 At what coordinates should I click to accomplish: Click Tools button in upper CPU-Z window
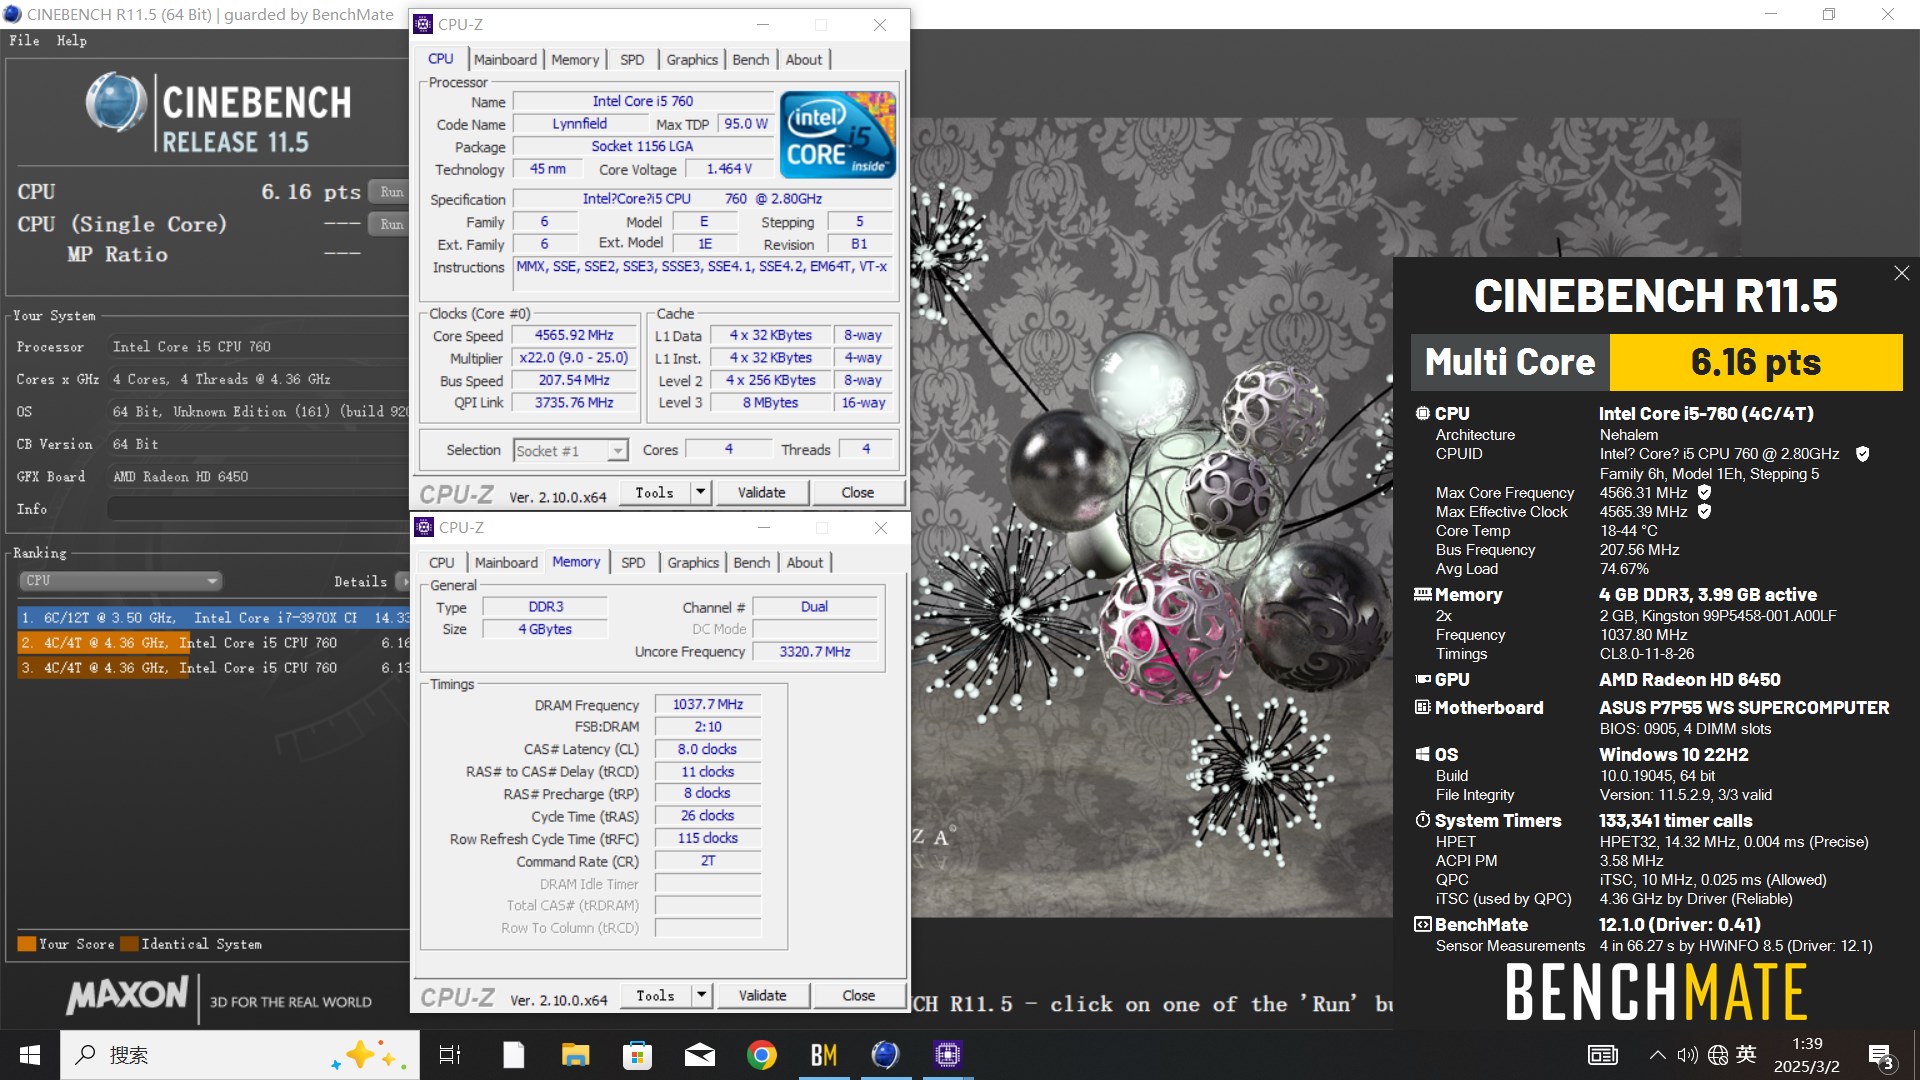654,492
